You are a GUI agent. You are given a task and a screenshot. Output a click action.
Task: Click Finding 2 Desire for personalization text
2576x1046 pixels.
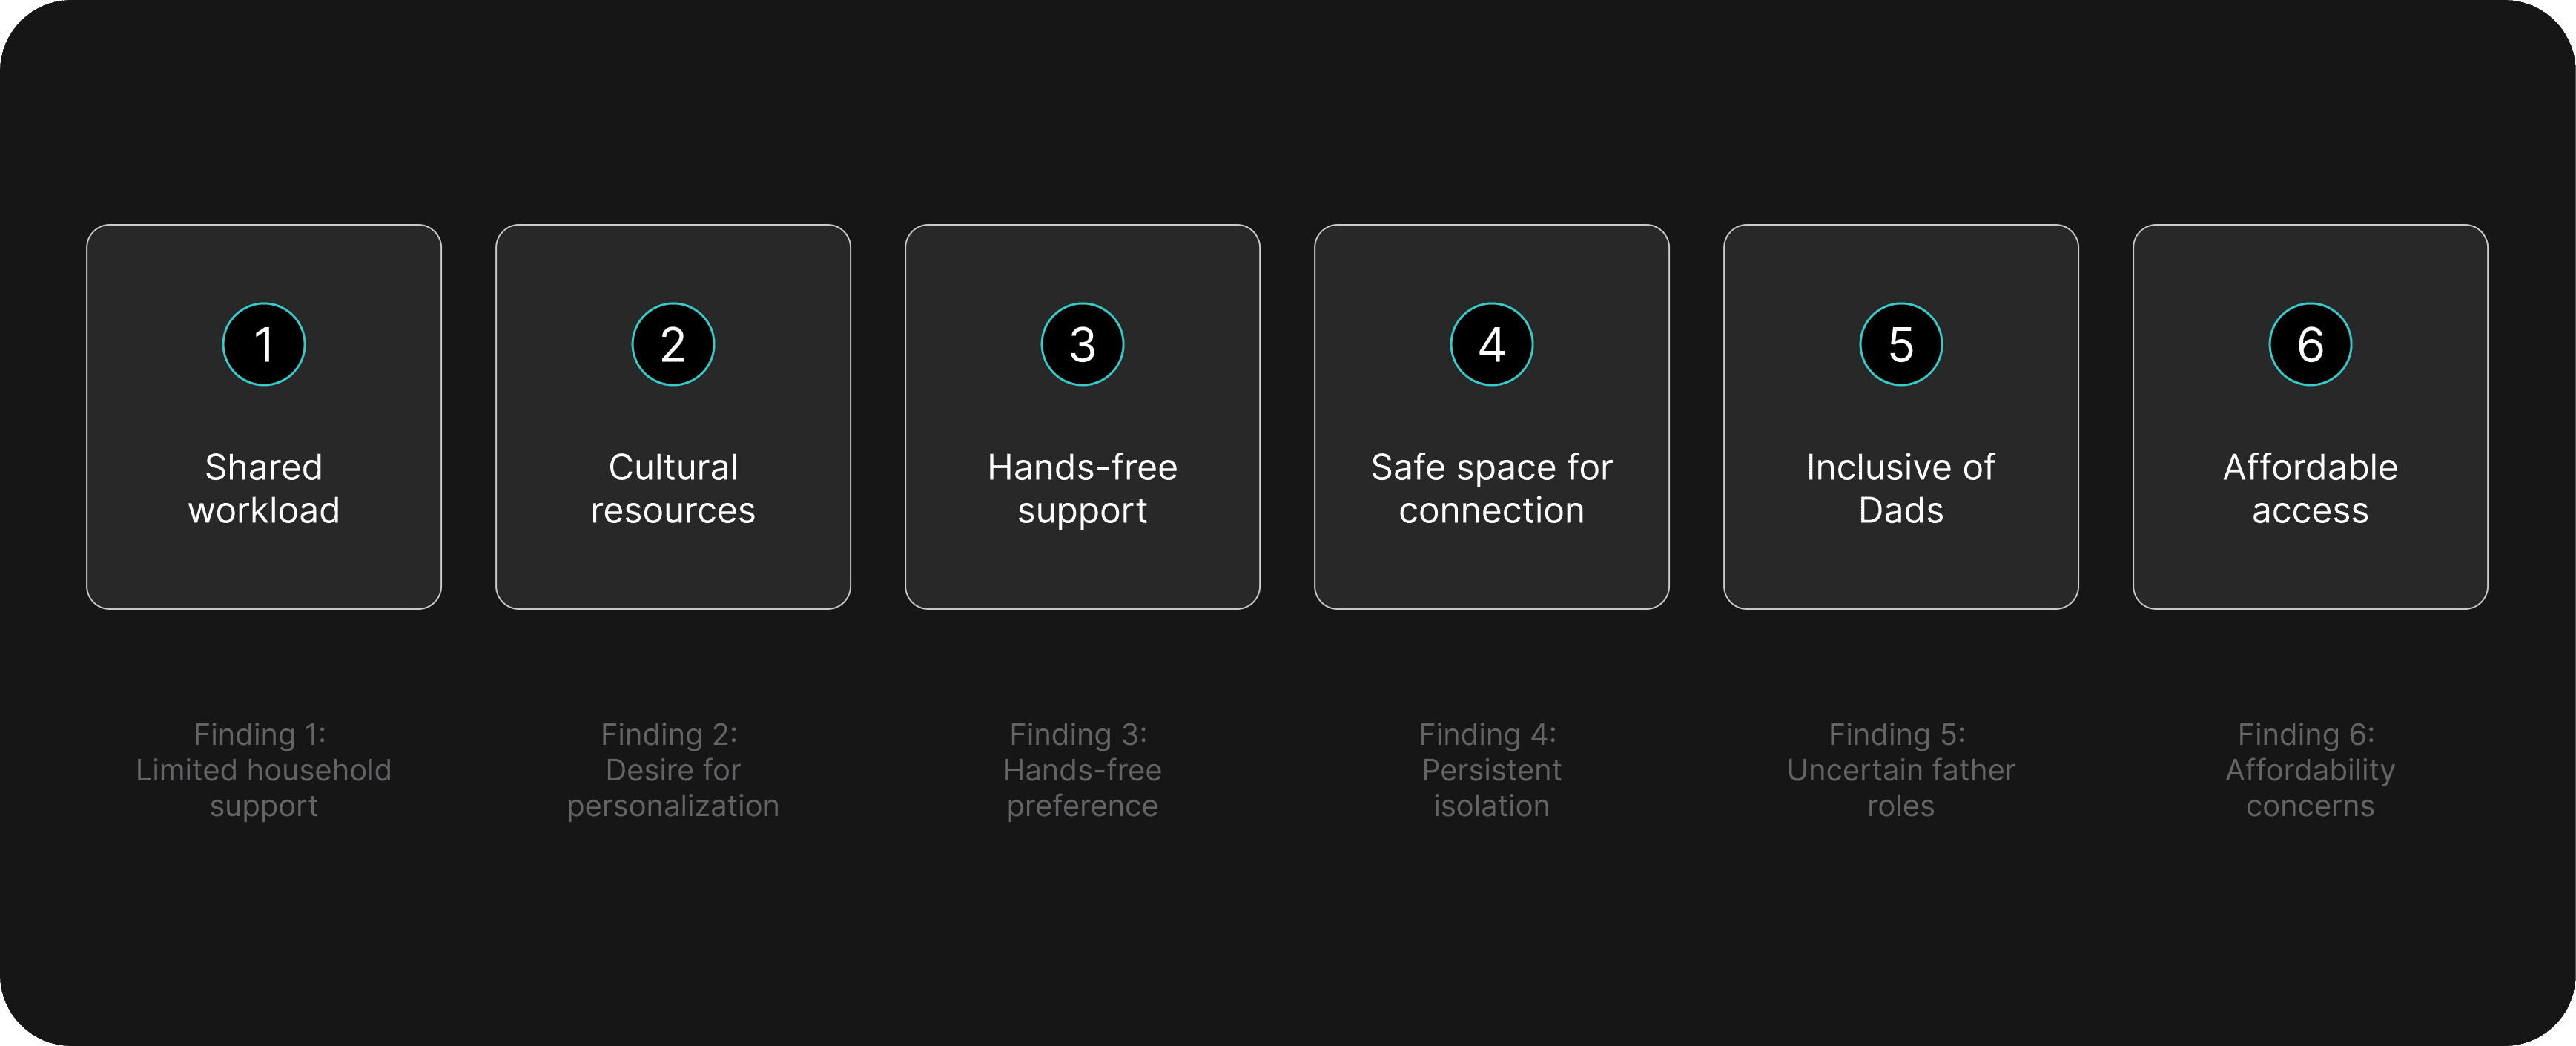click(673, 770)
